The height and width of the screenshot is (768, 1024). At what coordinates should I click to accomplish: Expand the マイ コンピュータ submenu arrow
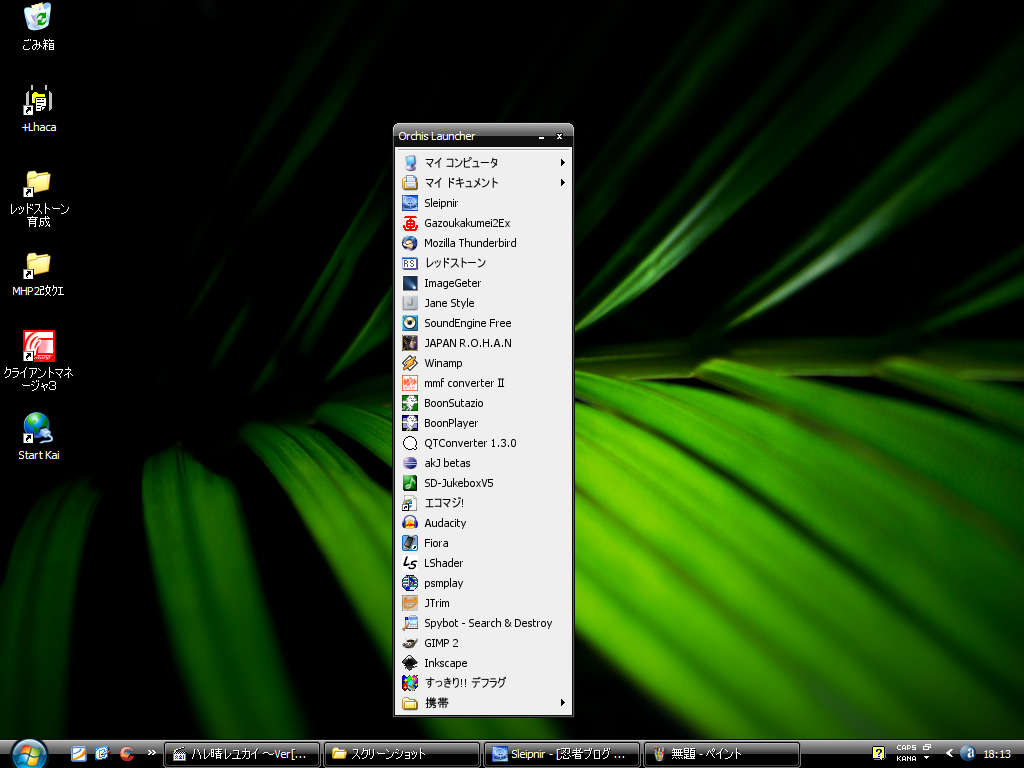(x=562, y=163)
